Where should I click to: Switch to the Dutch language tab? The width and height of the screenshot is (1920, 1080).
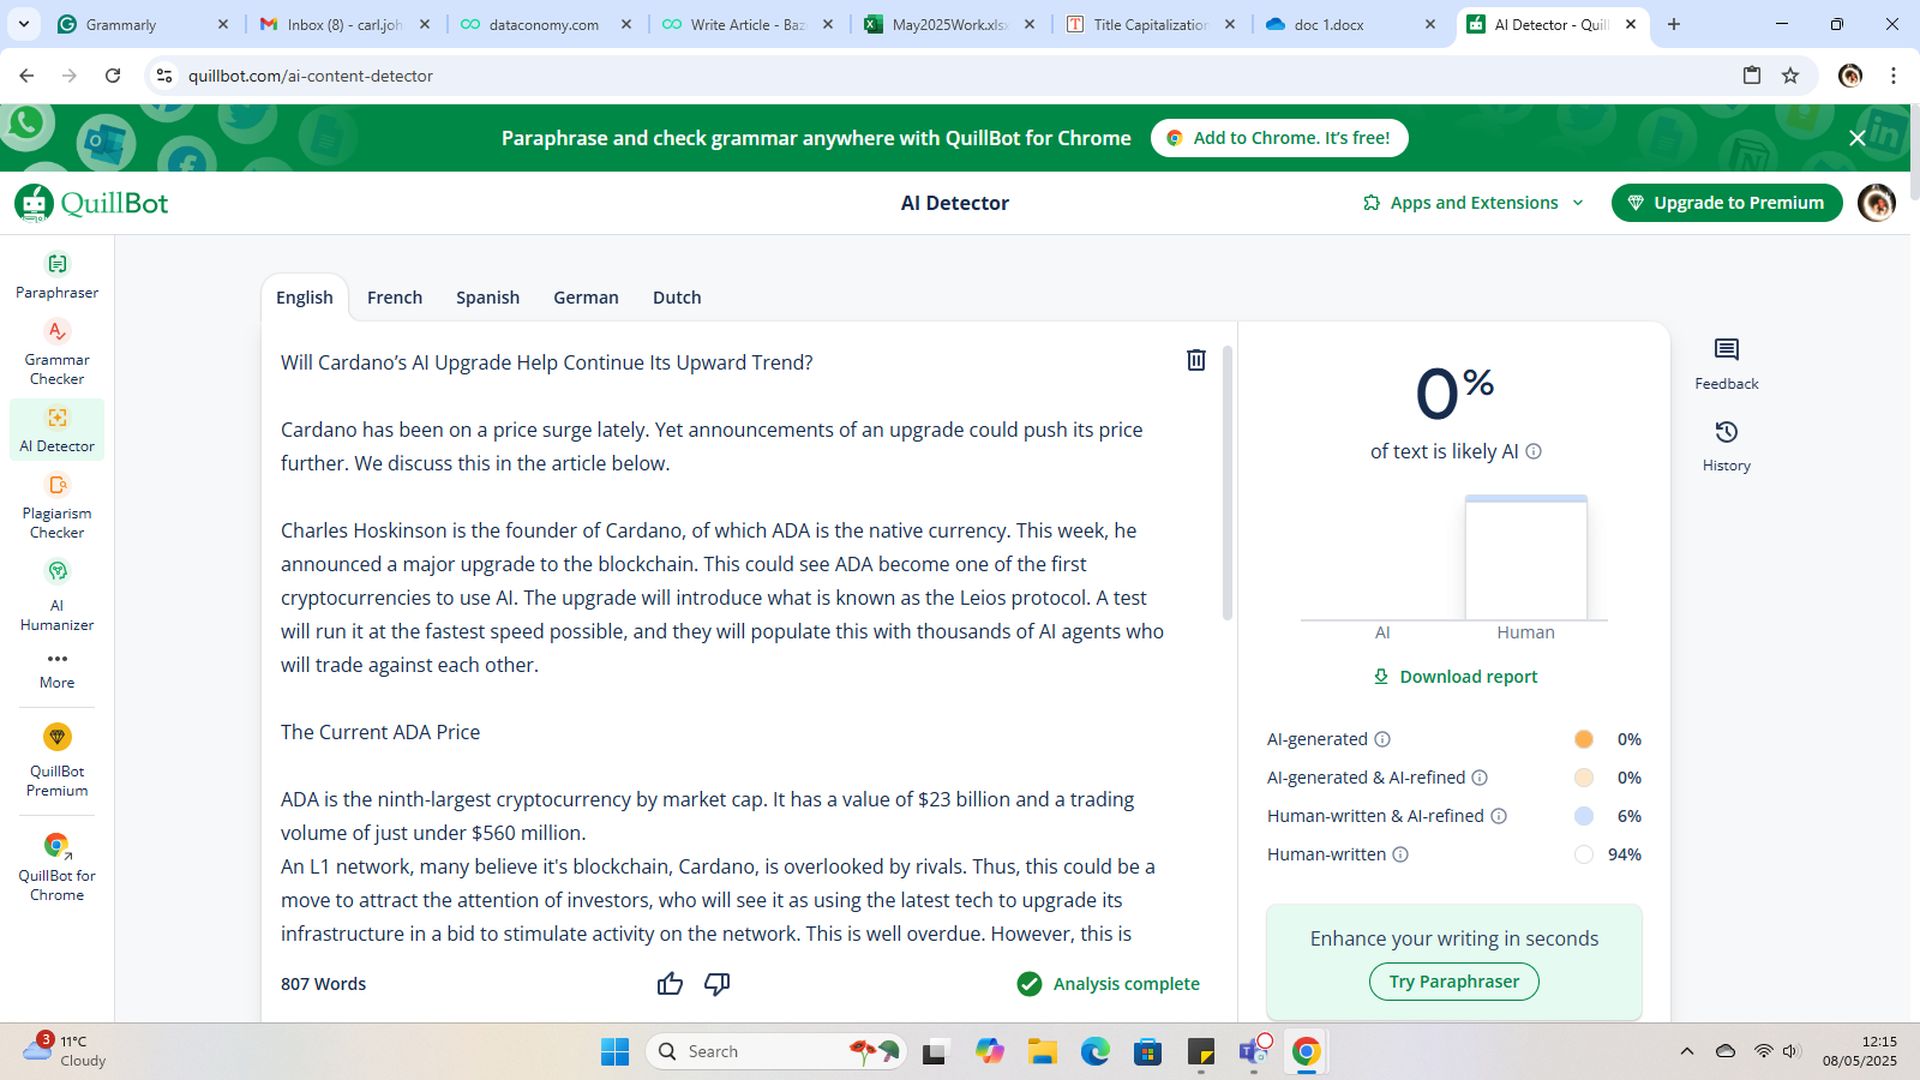coord(677,298)
